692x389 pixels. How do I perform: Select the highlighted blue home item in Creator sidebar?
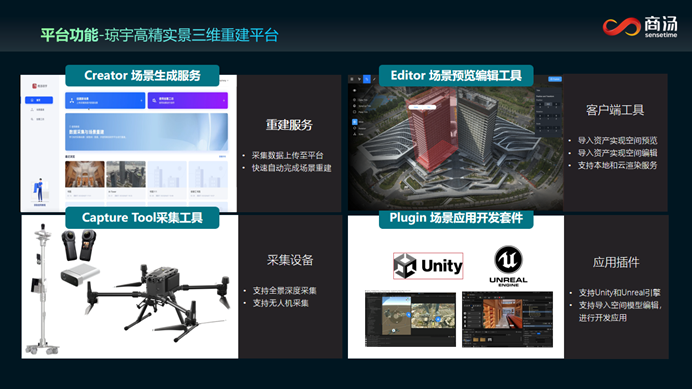(39, 100)
